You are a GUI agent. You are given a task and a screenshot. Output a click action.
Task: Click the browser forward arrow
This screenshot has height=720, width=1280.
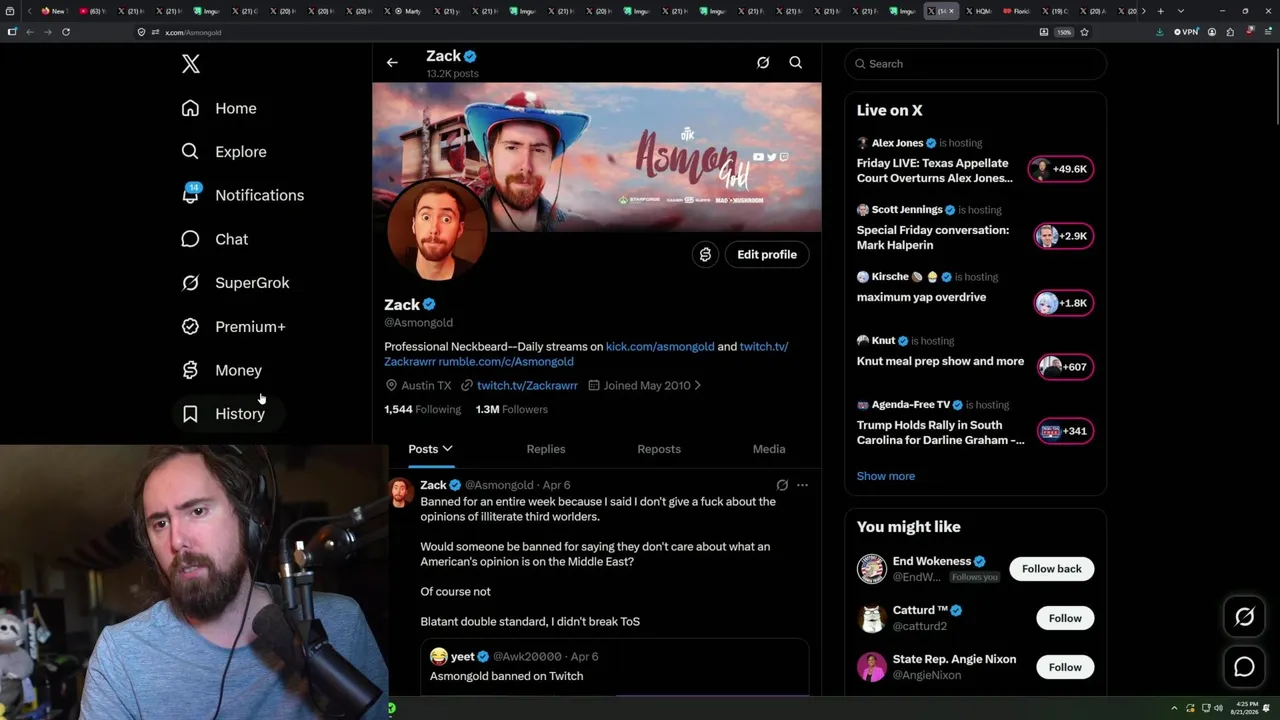click(x=48, y=32)
